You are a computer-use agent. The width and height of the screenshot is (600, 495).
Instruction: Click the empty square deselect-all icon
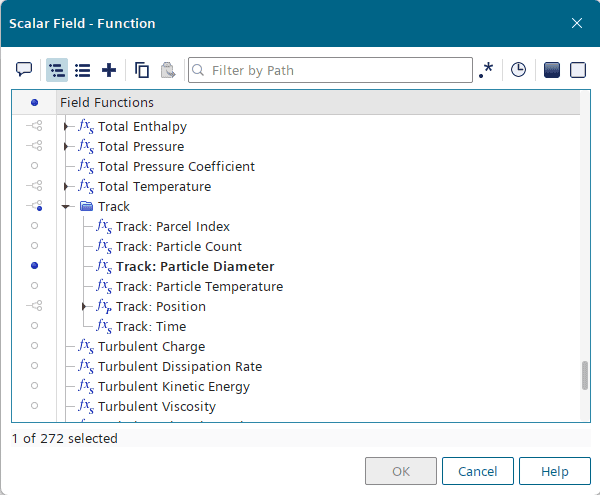pyautogui.click(x=577, y=70)
